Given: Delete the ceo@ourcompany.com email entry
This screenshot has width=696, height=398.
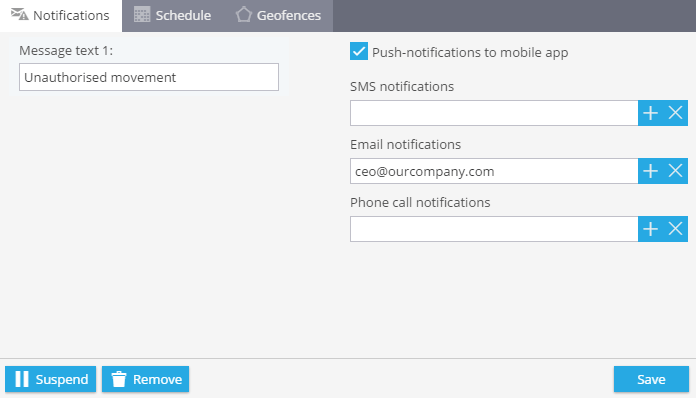Looking at the screenshot, I should pos(676,171).
